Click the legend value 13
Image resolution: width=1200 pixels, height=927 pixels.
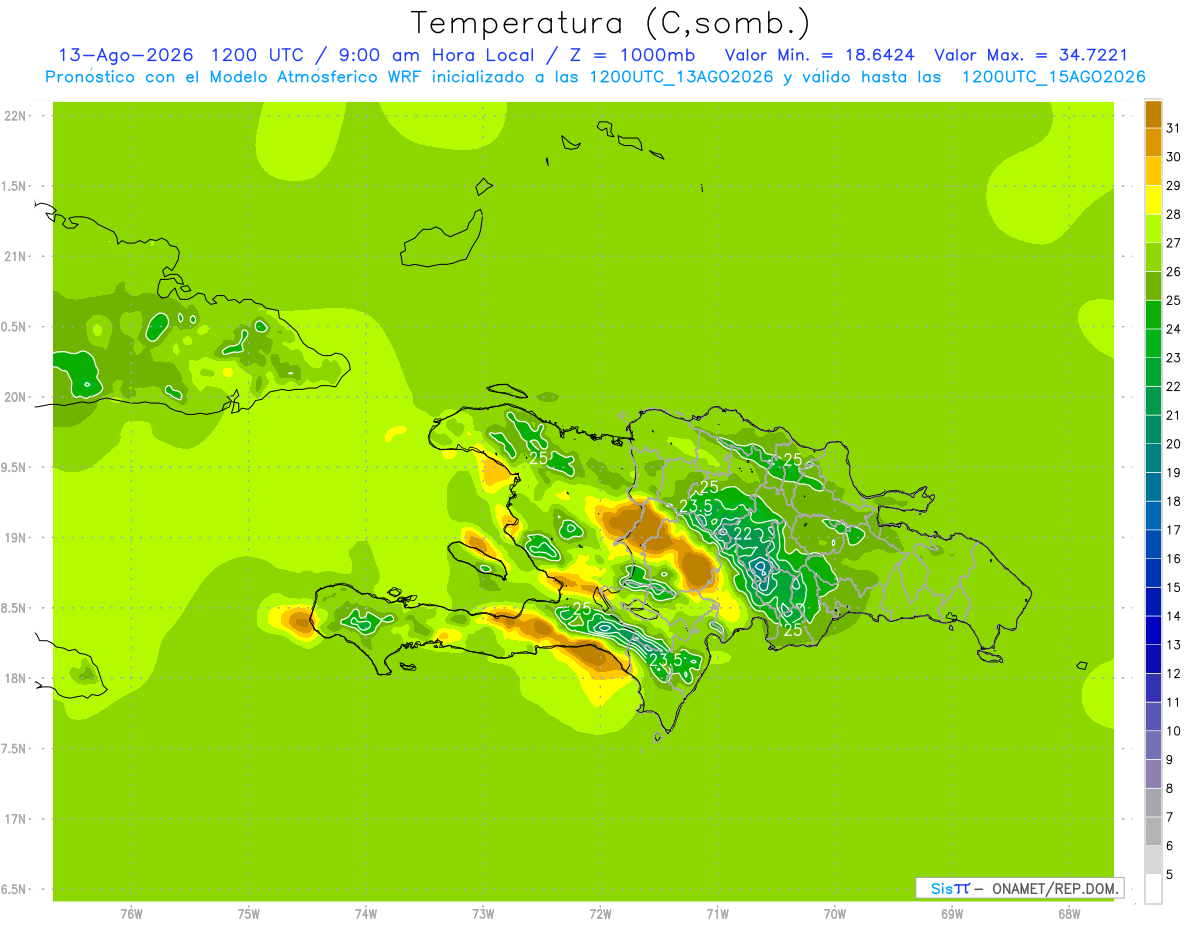click(x=1173, y=644)
